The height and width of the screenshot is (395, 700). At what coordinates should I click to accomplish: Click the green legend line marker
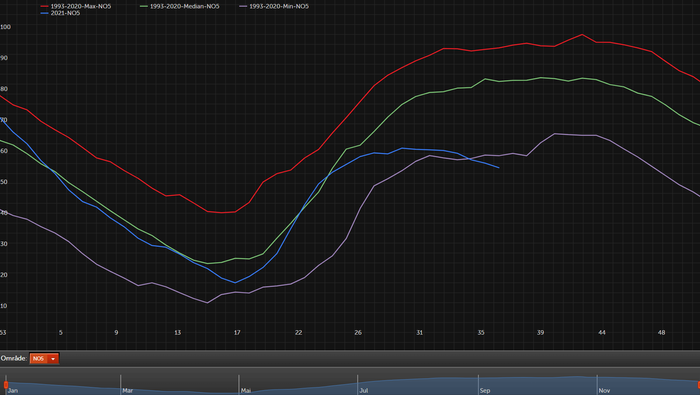[144, 6]
